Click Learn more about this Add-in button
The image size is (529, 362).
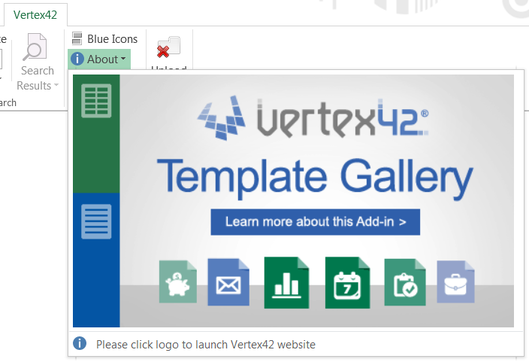click(315, 222)
